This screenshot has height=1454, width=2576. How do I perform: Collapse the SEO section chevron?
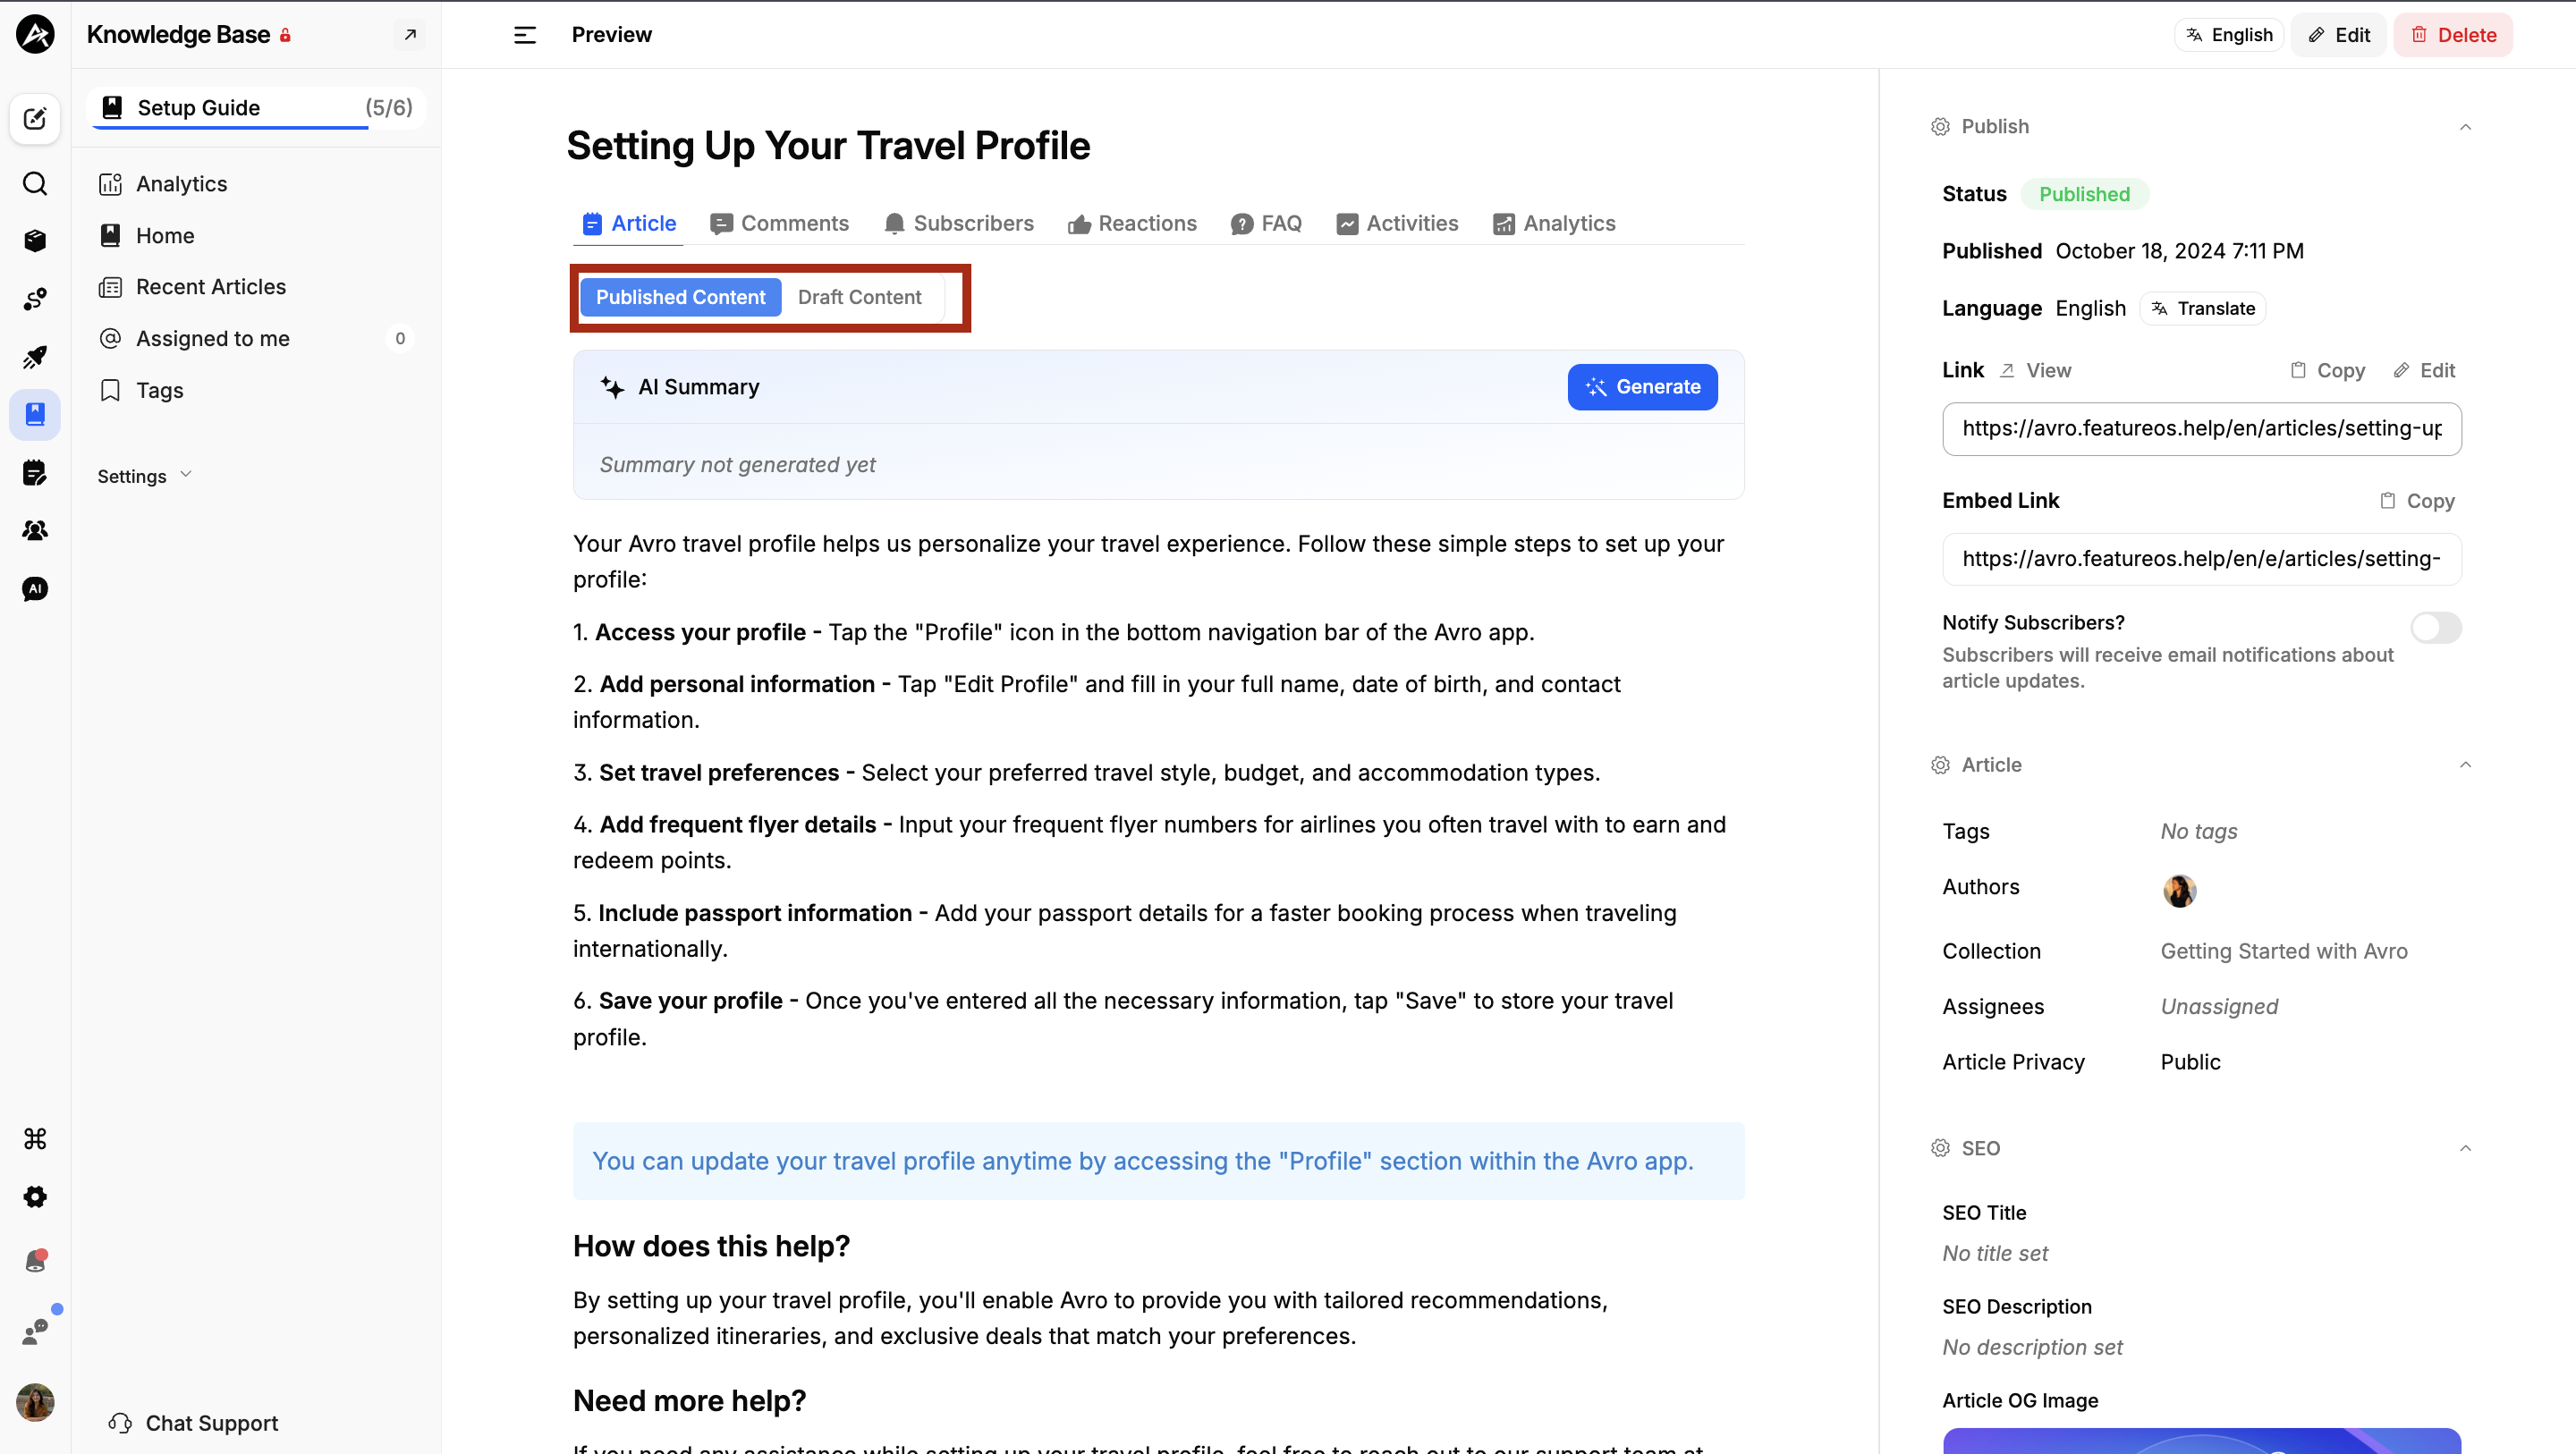tap(2465, 1148)
